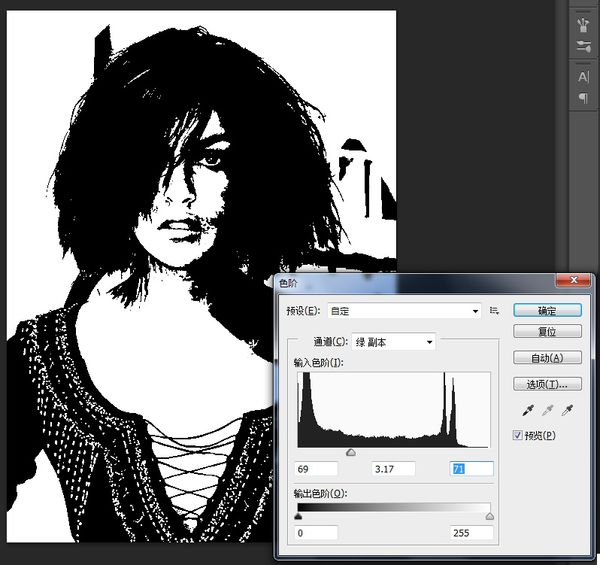Image resolution: width=600 pixels, height=565 pixels.
Task: Click the gamma field showing 3.17
Action: 393,469
